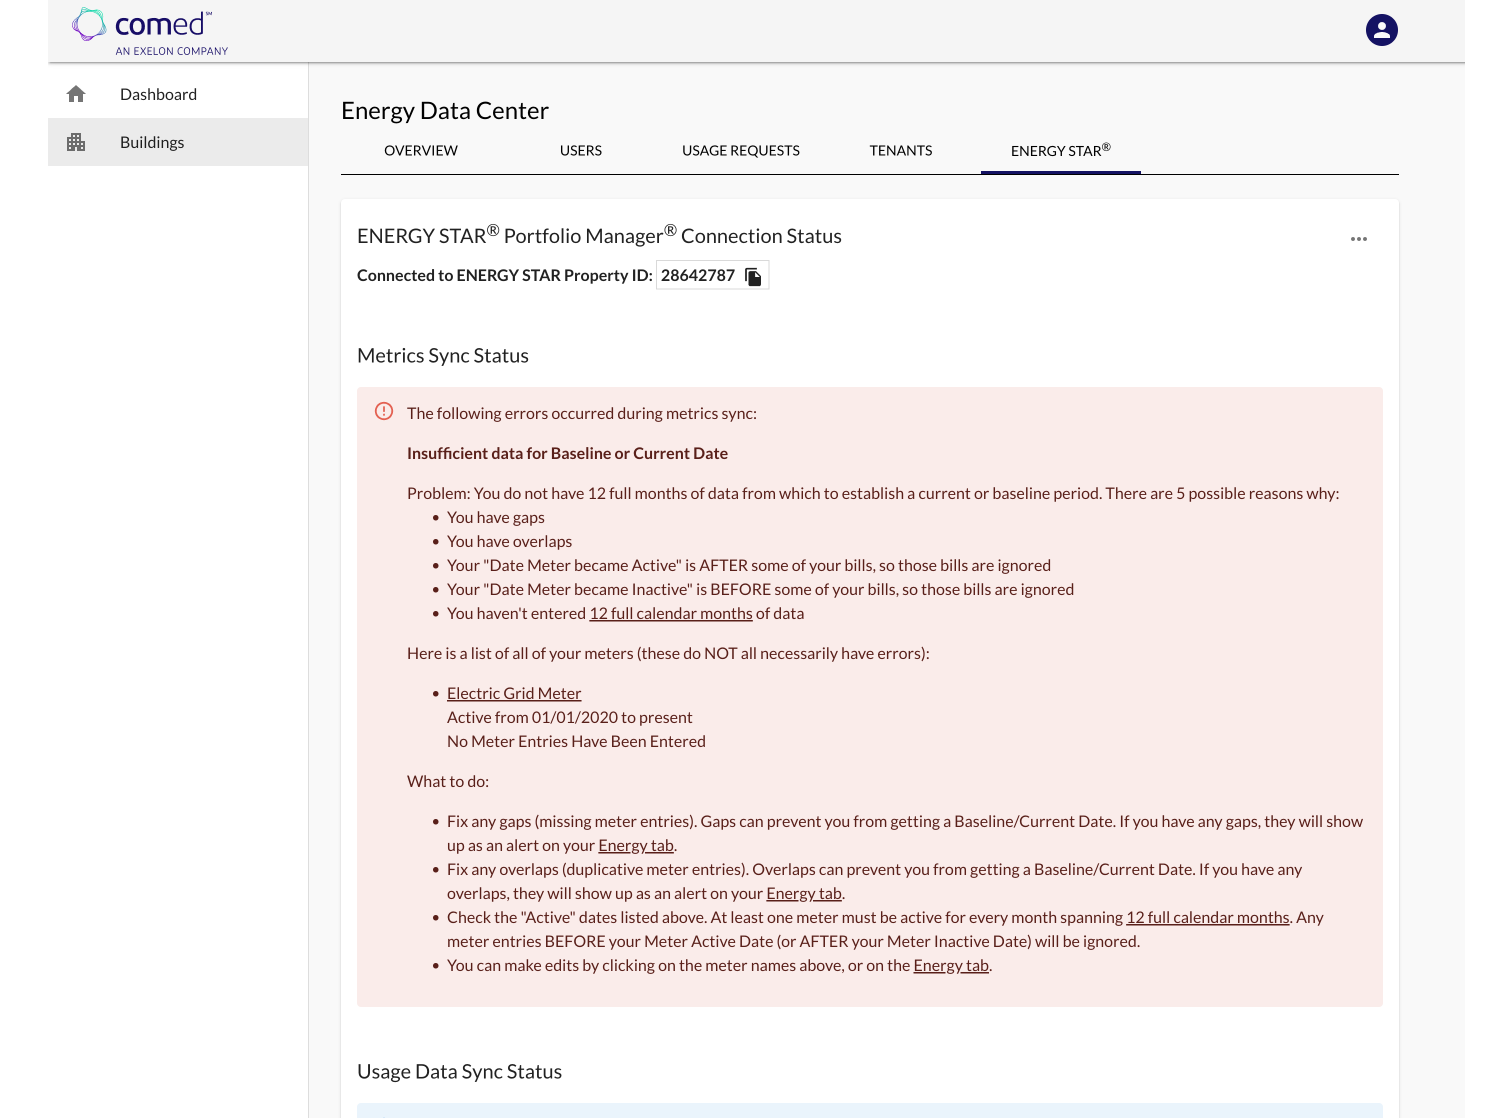
Task: Click the ComEd logo
Action: point(150,32)
